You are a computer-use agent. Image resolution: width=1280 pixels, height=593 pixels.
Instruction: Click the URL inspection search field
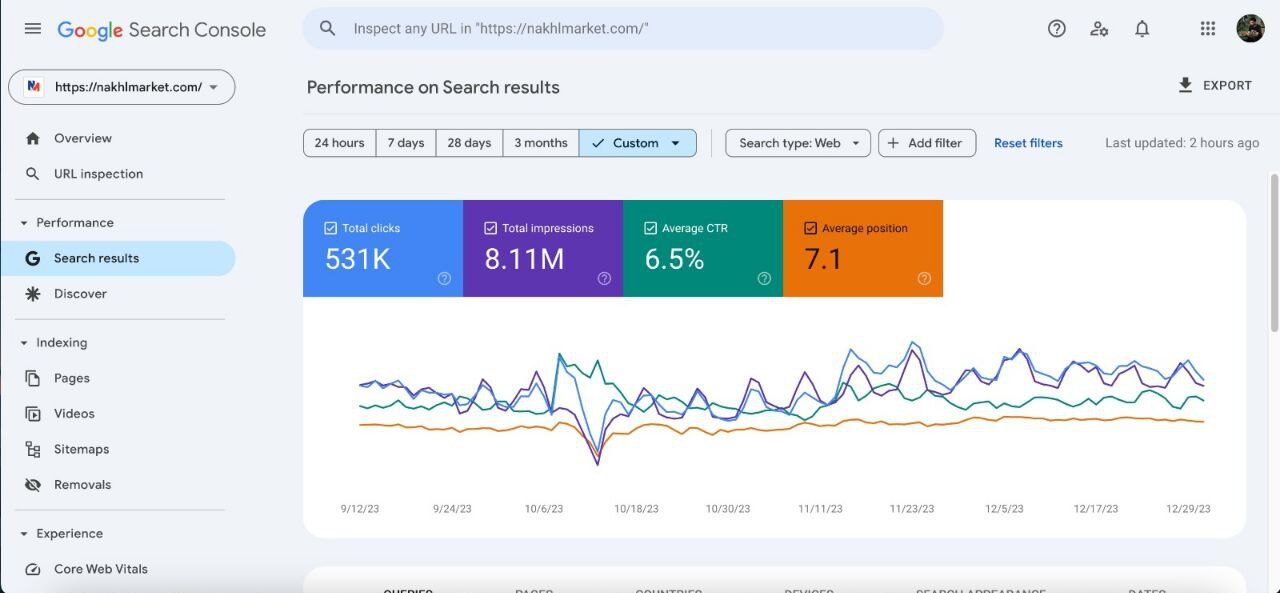640,29
